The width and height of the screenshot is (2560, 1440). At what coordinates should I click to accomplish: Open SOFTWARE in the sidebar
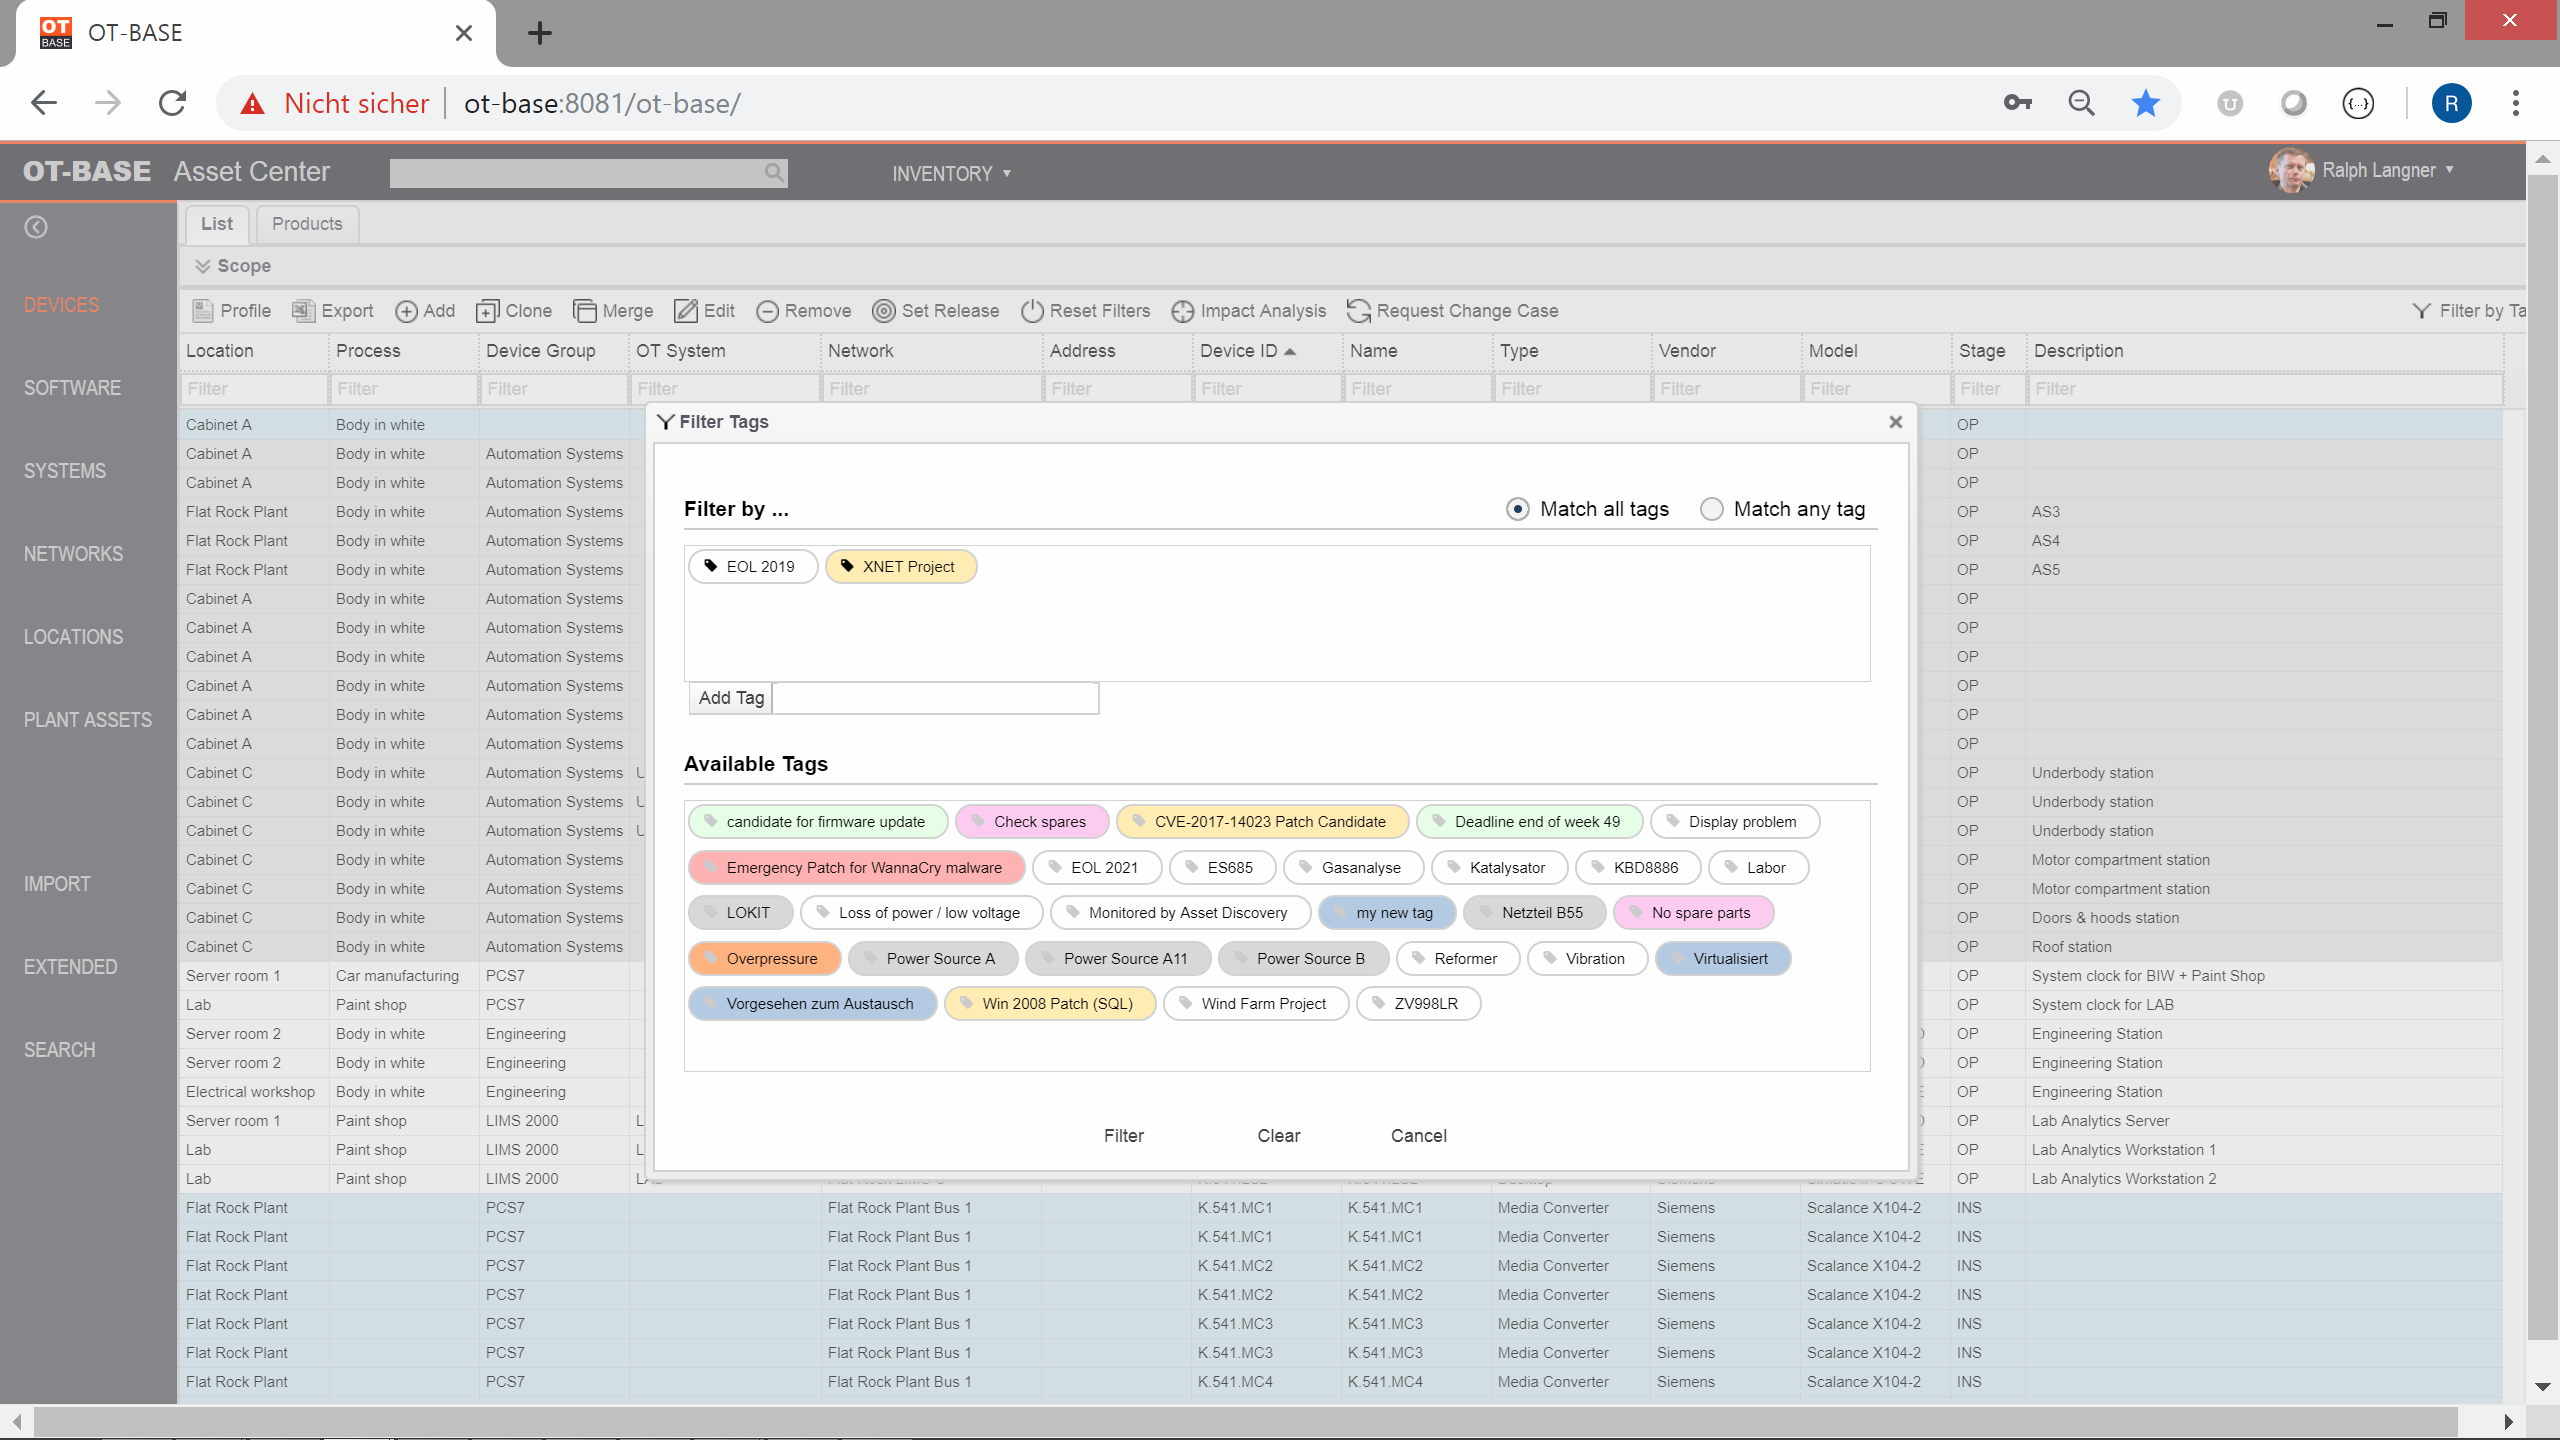[x=72, y=388]
